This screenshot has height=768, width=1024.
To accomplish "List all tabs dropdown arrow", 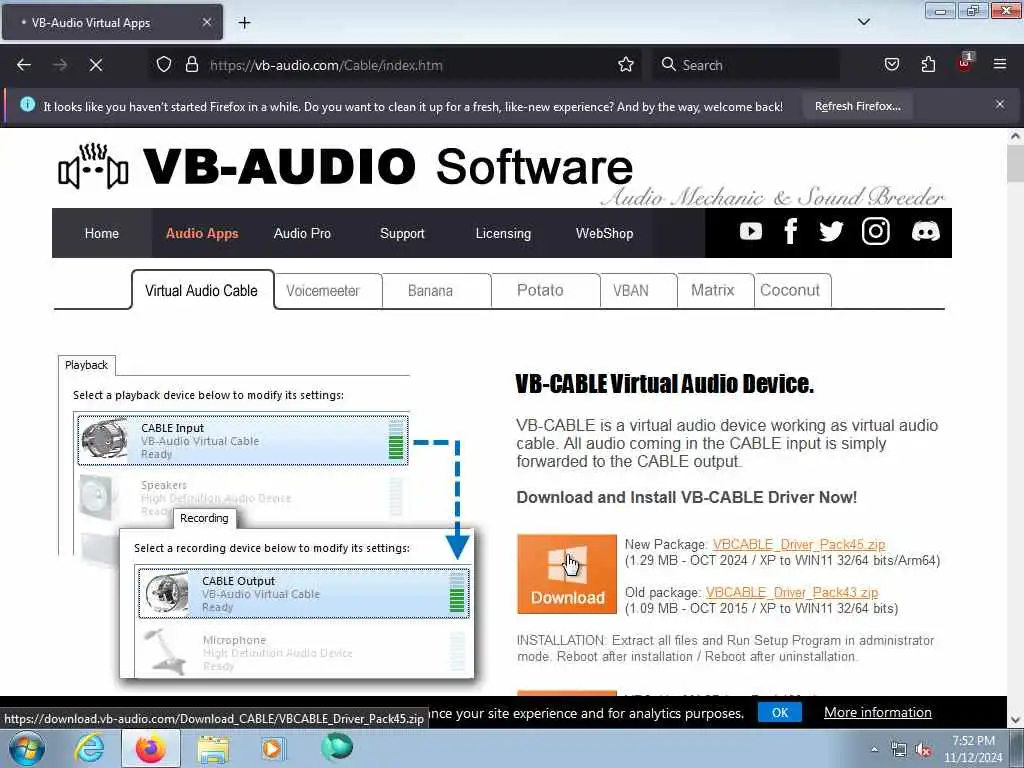I will [863, 22].
